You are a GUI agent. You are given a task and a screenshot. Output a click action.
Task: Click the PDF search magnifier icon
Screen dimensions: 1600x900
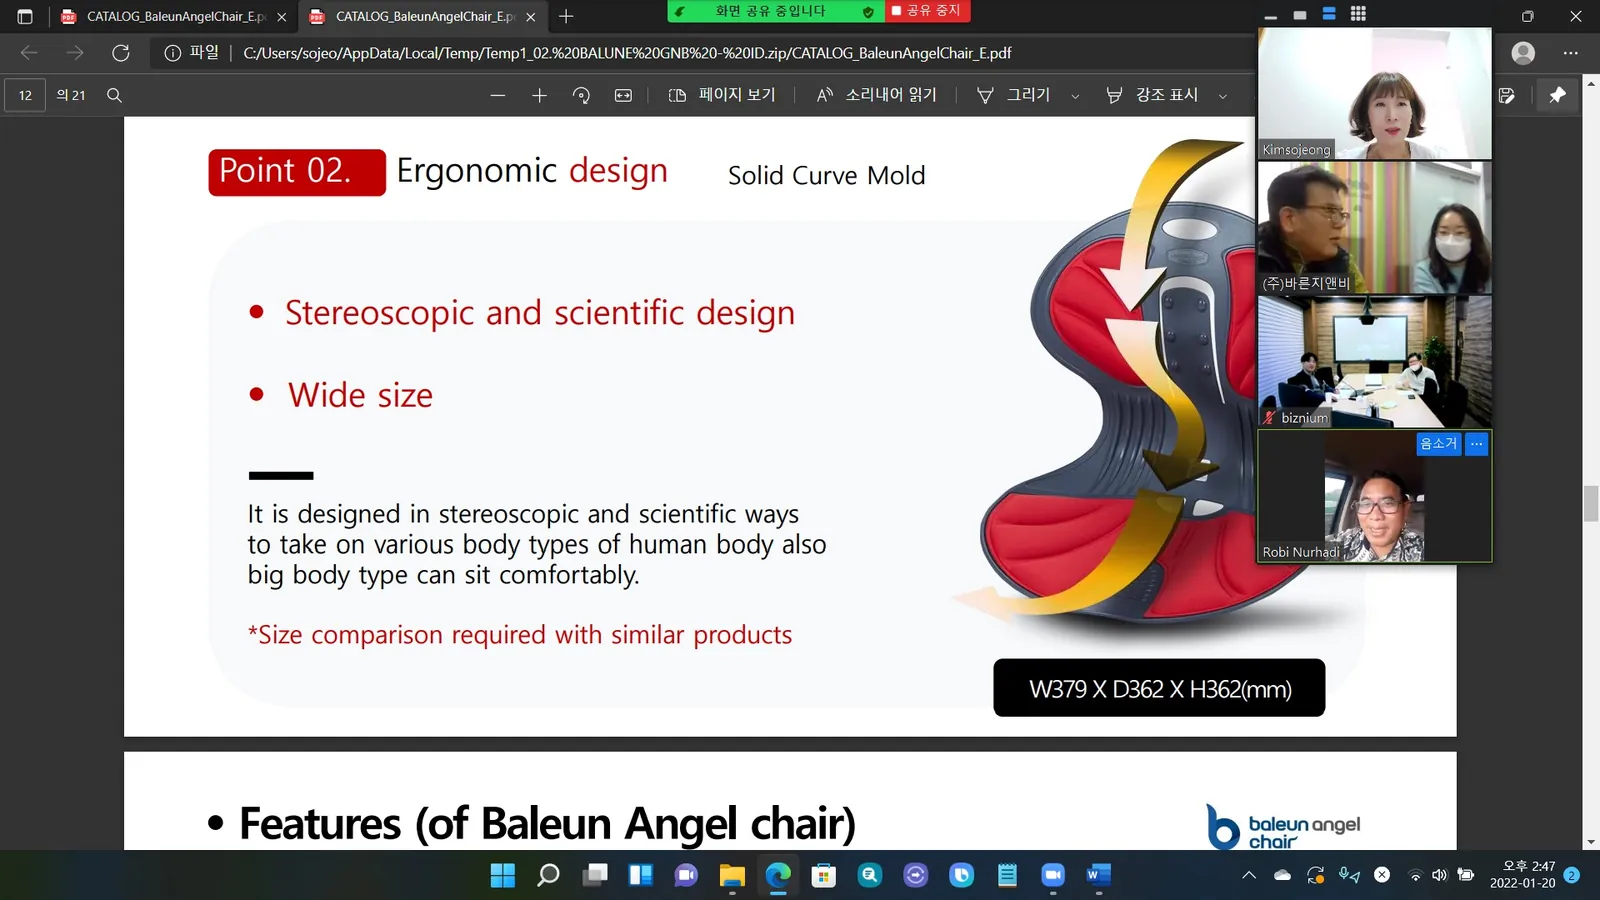[x=114, y=95]
